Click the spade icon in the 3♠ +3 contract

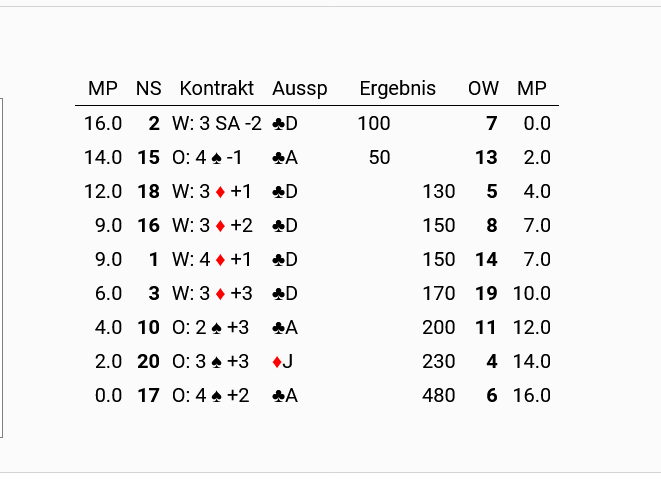pos(216,362)
